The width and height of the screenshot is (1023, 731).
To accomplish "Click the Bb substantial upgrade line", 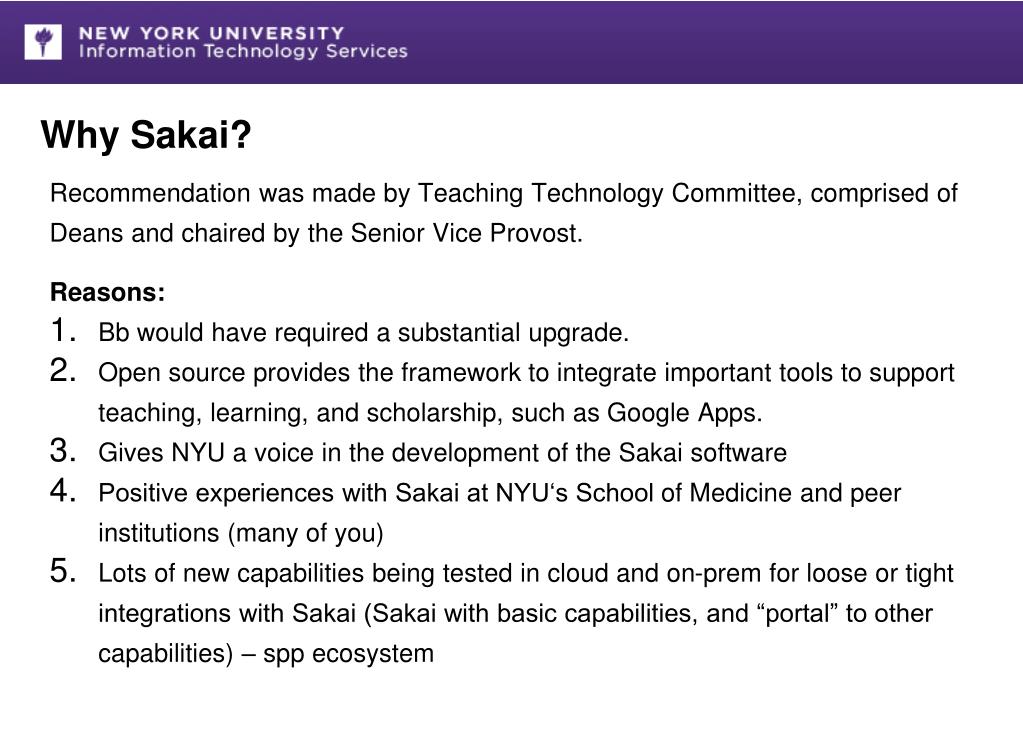I will click(x=363, y=333).
